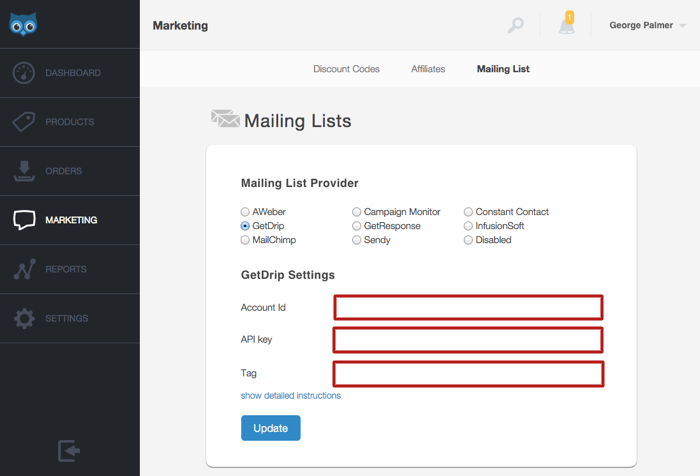Choose GetResponse as provider

(x=357, y=226)
